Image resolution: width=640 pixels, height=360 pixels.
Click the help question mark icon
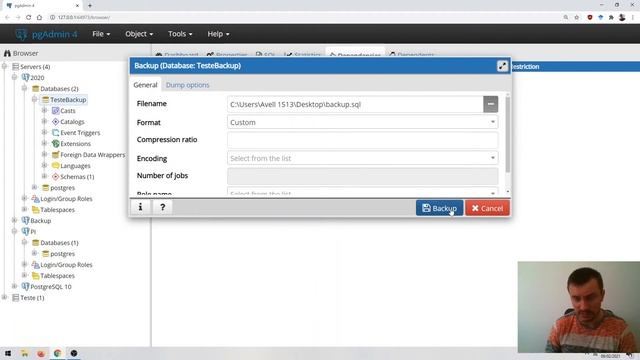162,207
